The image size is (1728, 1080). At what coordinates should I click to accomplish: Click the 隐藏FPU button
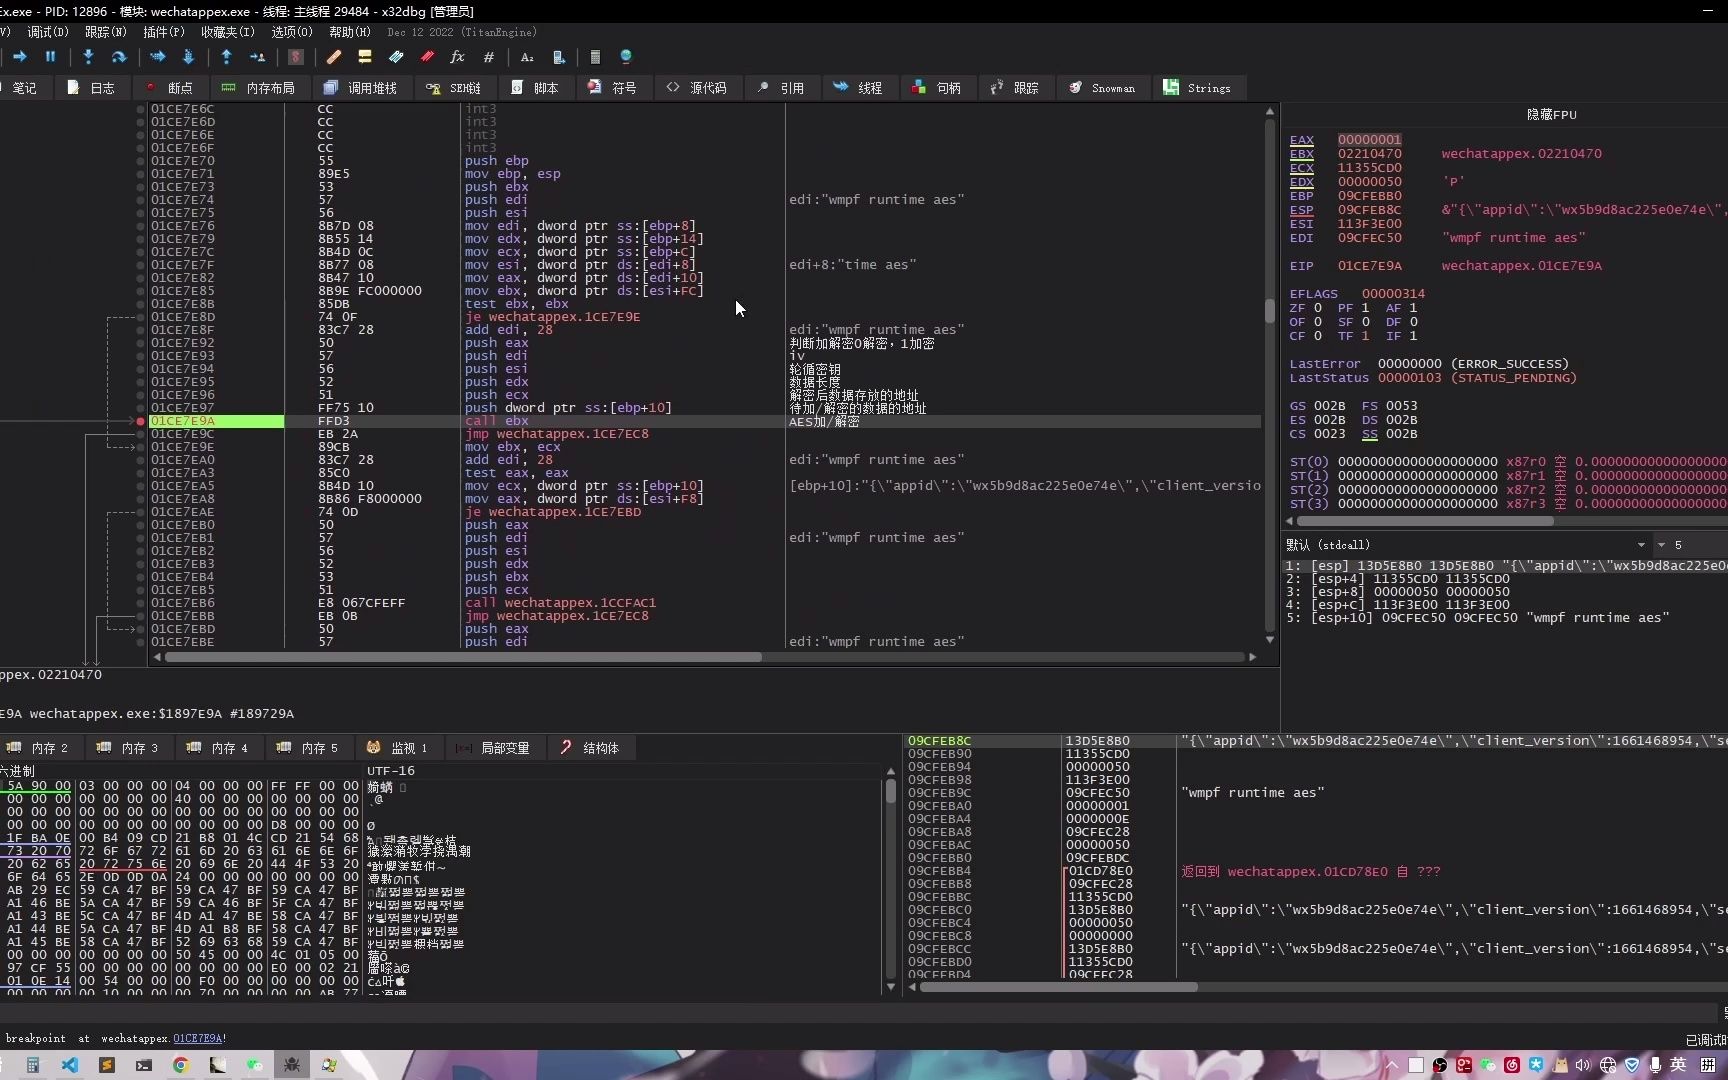click(x=1551, y=115)
